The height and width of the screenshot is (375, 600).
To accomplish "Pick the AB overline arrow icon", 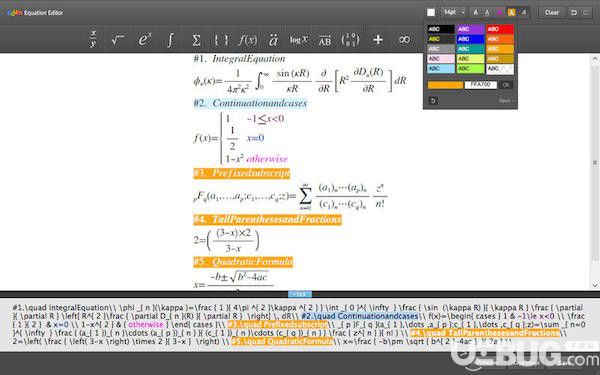I will 324,40.
